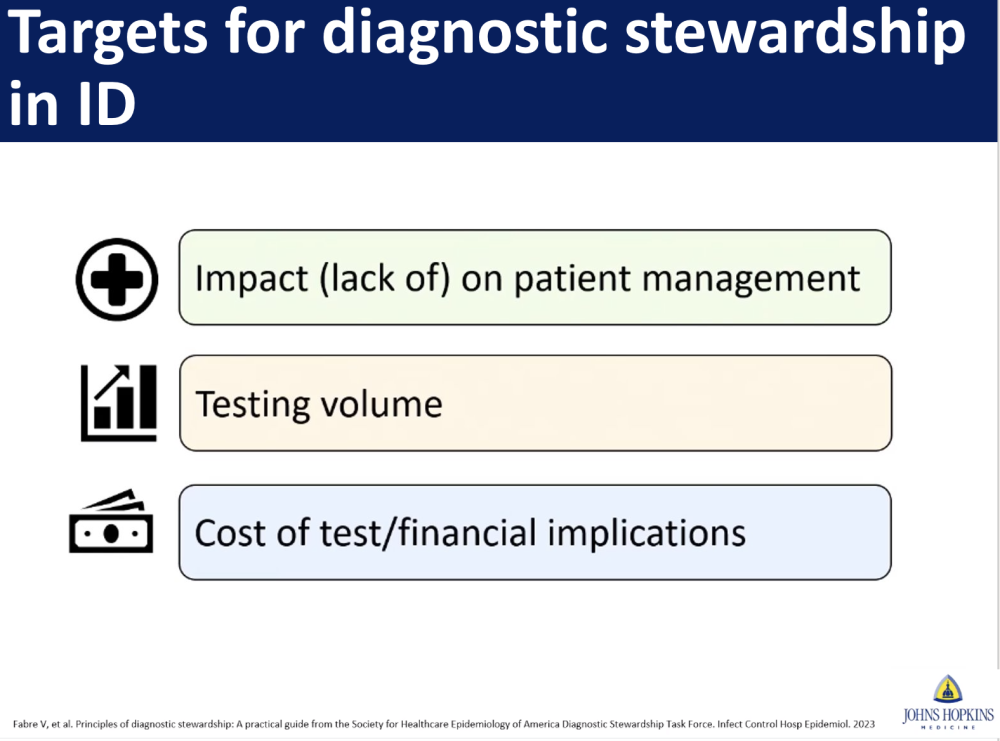Click the Johns Hopkins dome logo
Image resolution: width=1000 pixels, height=741 pixels.
pyautogui.click(x=948, y=689)
